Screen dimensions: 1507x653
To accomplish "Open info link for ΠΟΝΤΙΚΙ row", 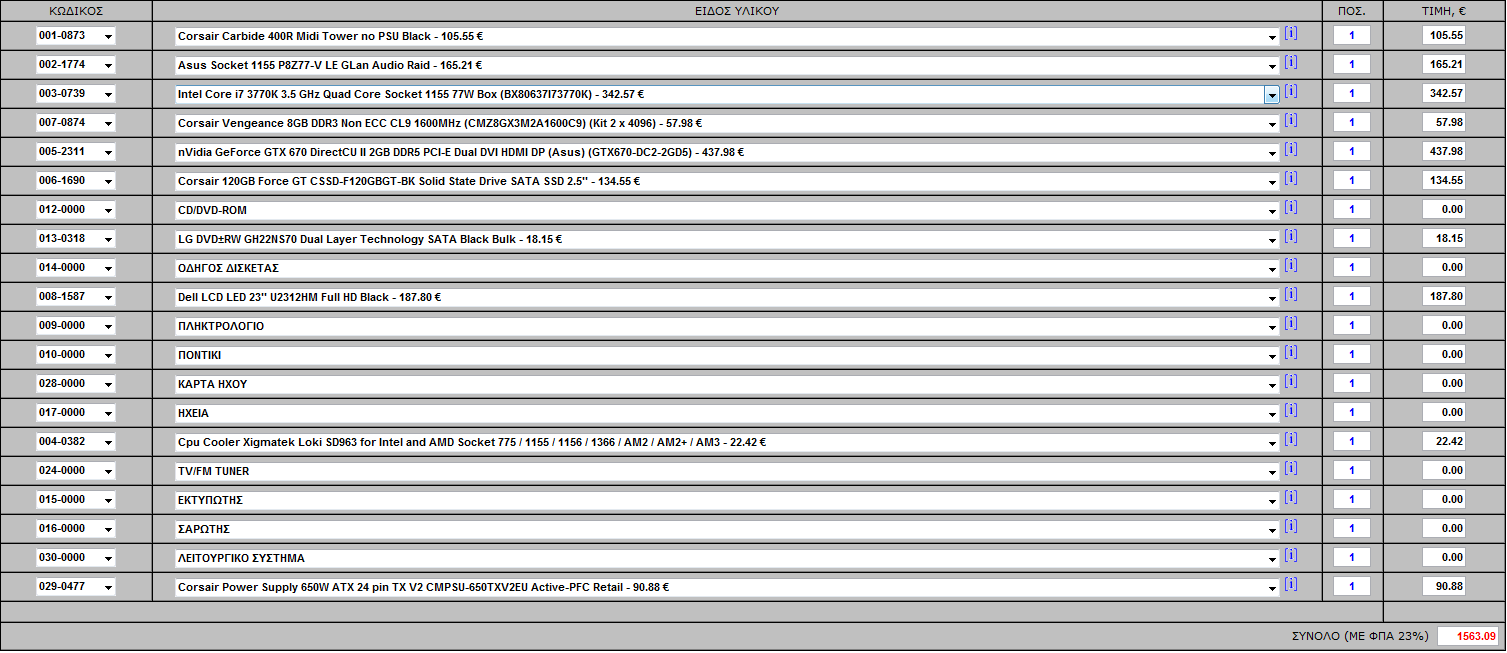I will coord(1291,353).
